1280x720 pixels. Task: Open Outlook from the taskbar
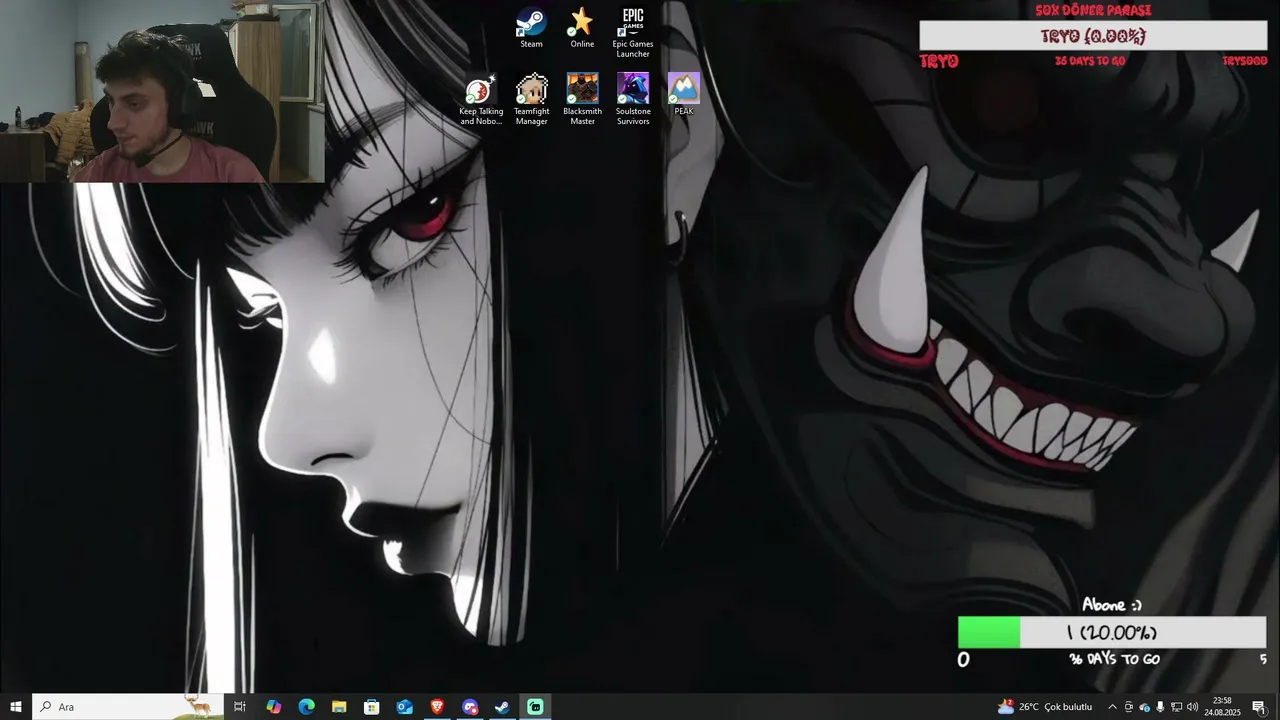(x=405, y=707)
